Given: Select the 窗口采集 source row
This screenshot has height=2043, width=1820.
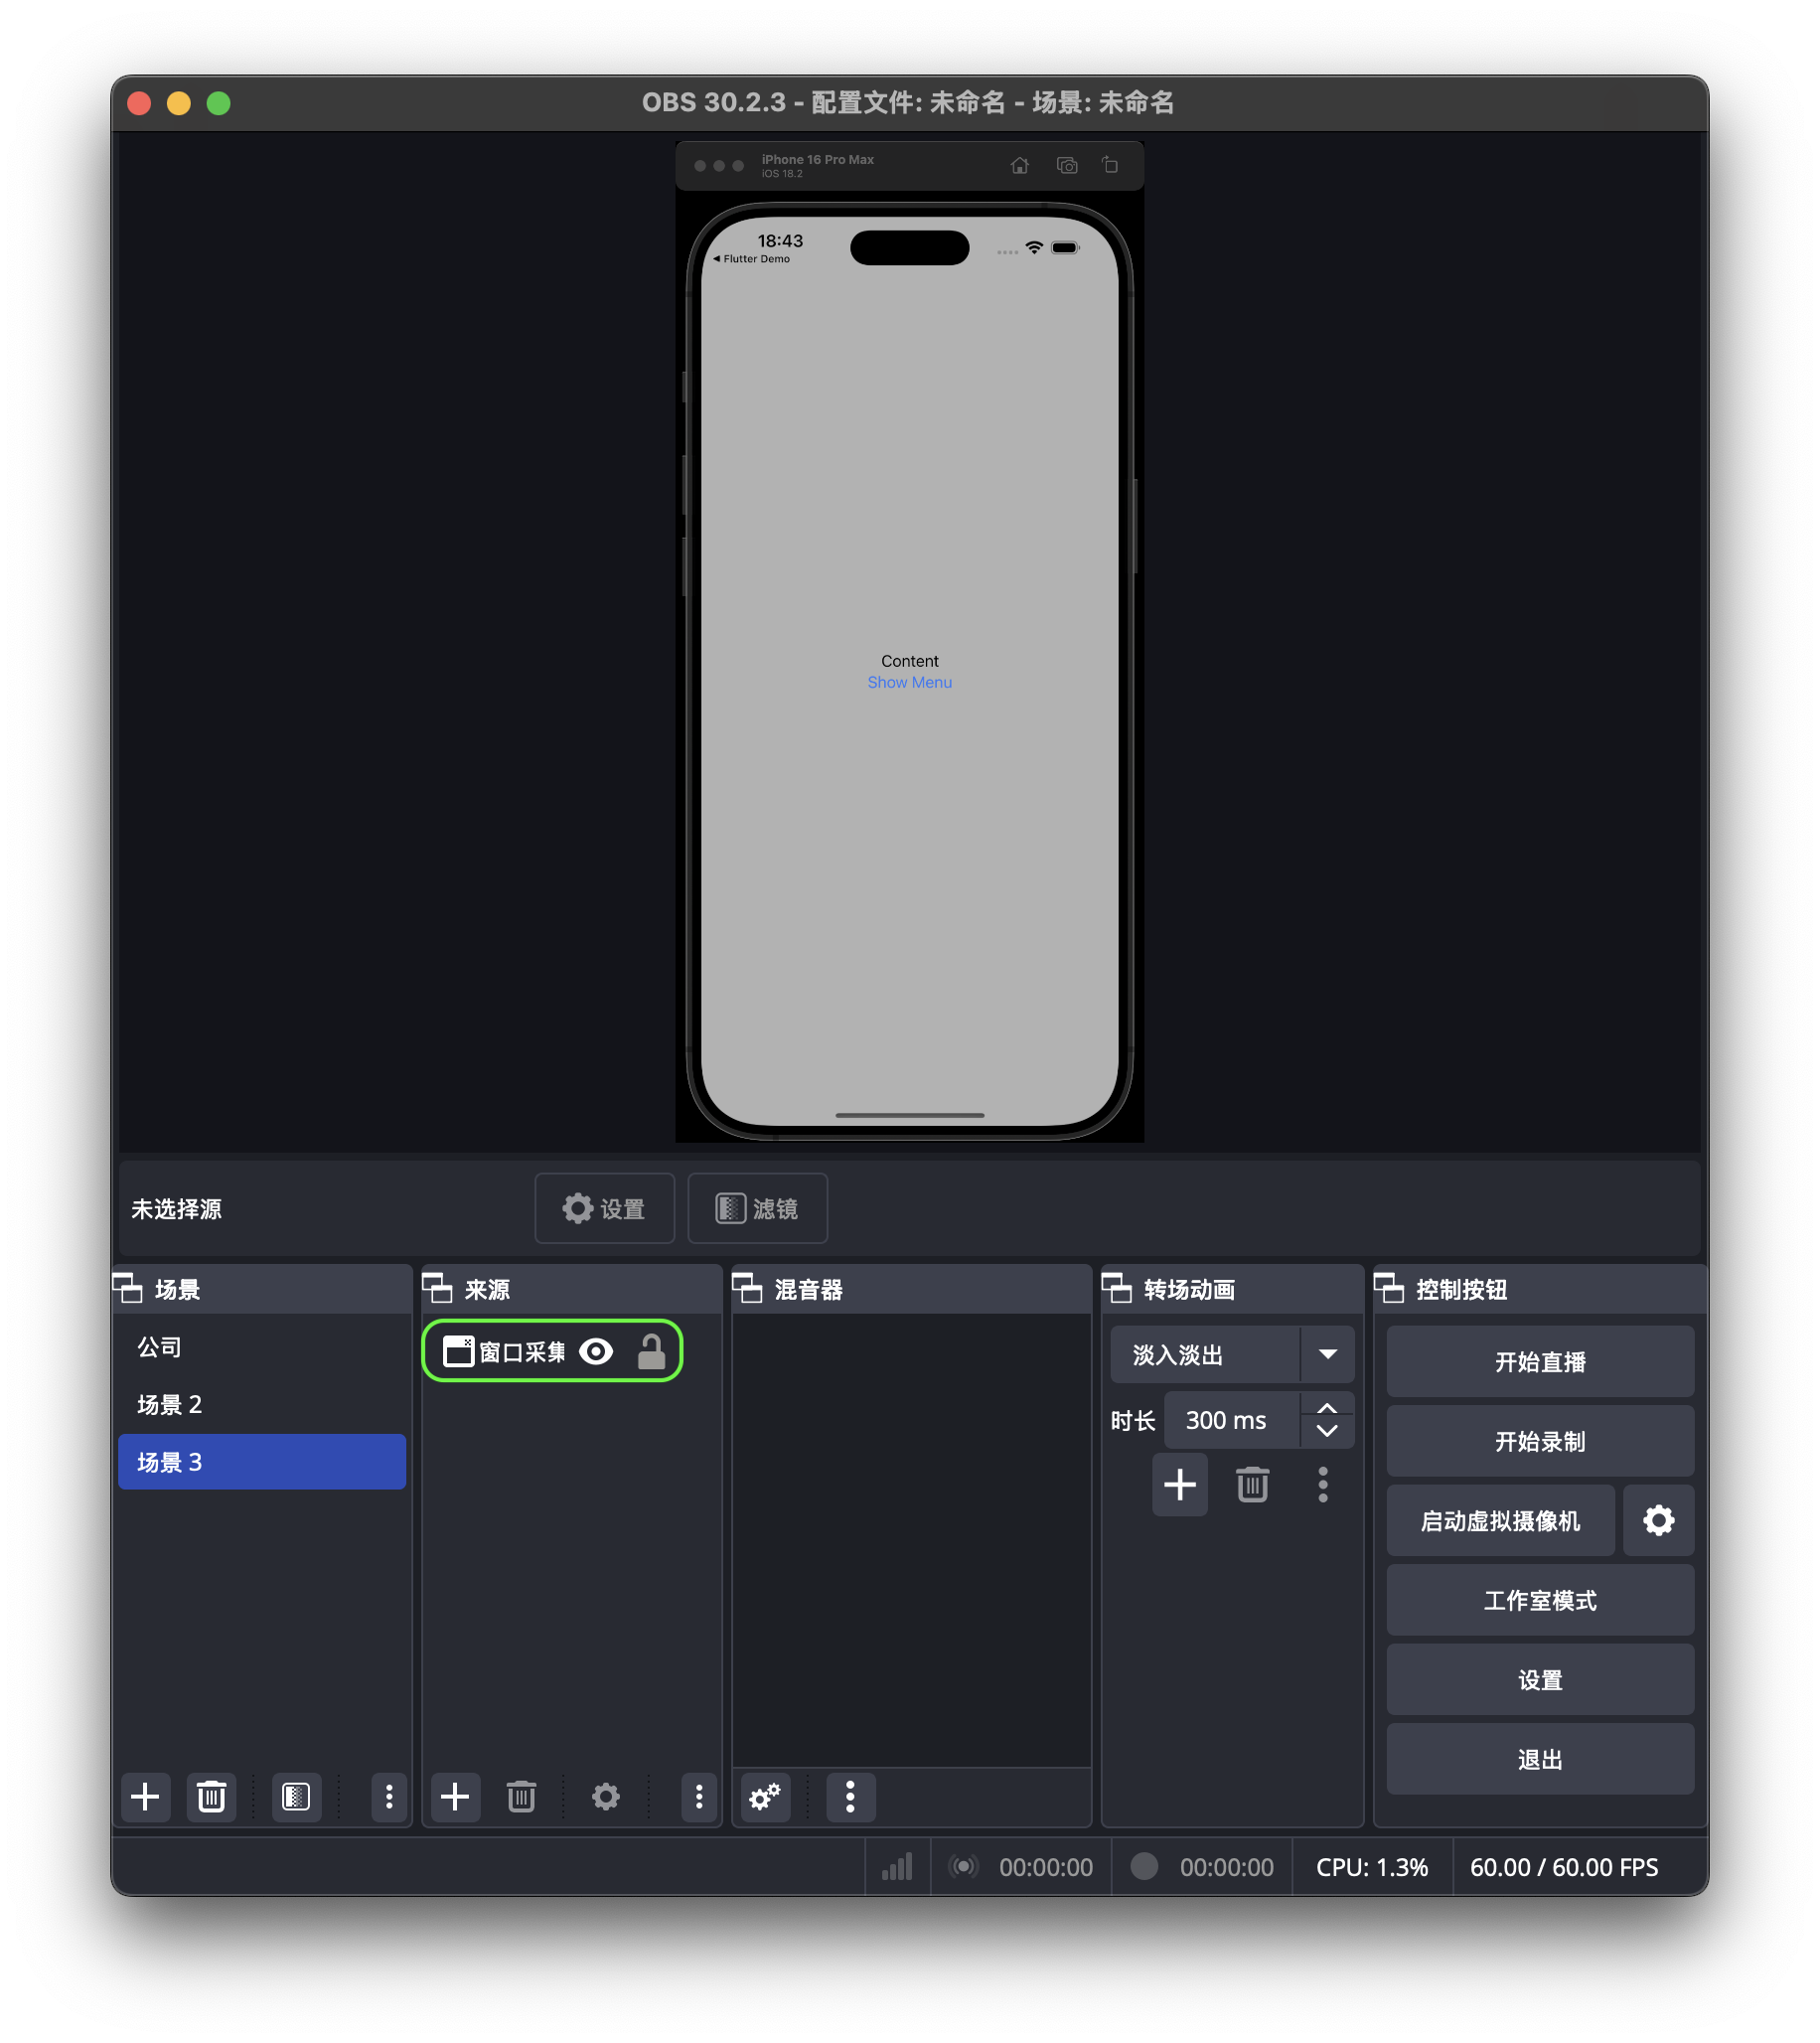Looking at the screenshot, I should pos(552,1351).
